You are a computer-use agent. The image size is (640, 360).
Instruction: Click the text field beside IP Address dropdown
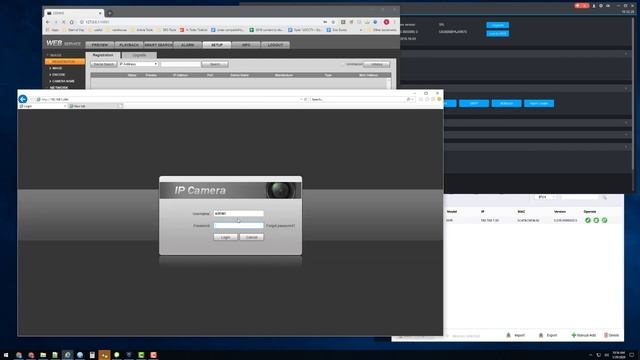180,64
